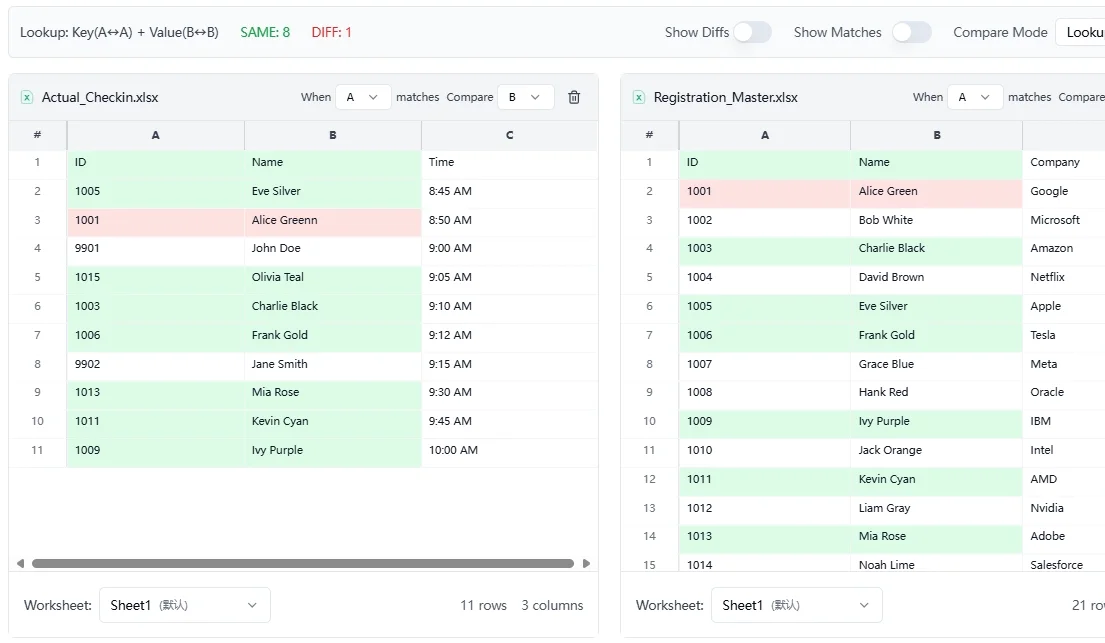Delete Actual_Checkin.xlsx via the trash icon
Image resolution: width=1105 pixels, height=643 pixels.
coord(574,97)
